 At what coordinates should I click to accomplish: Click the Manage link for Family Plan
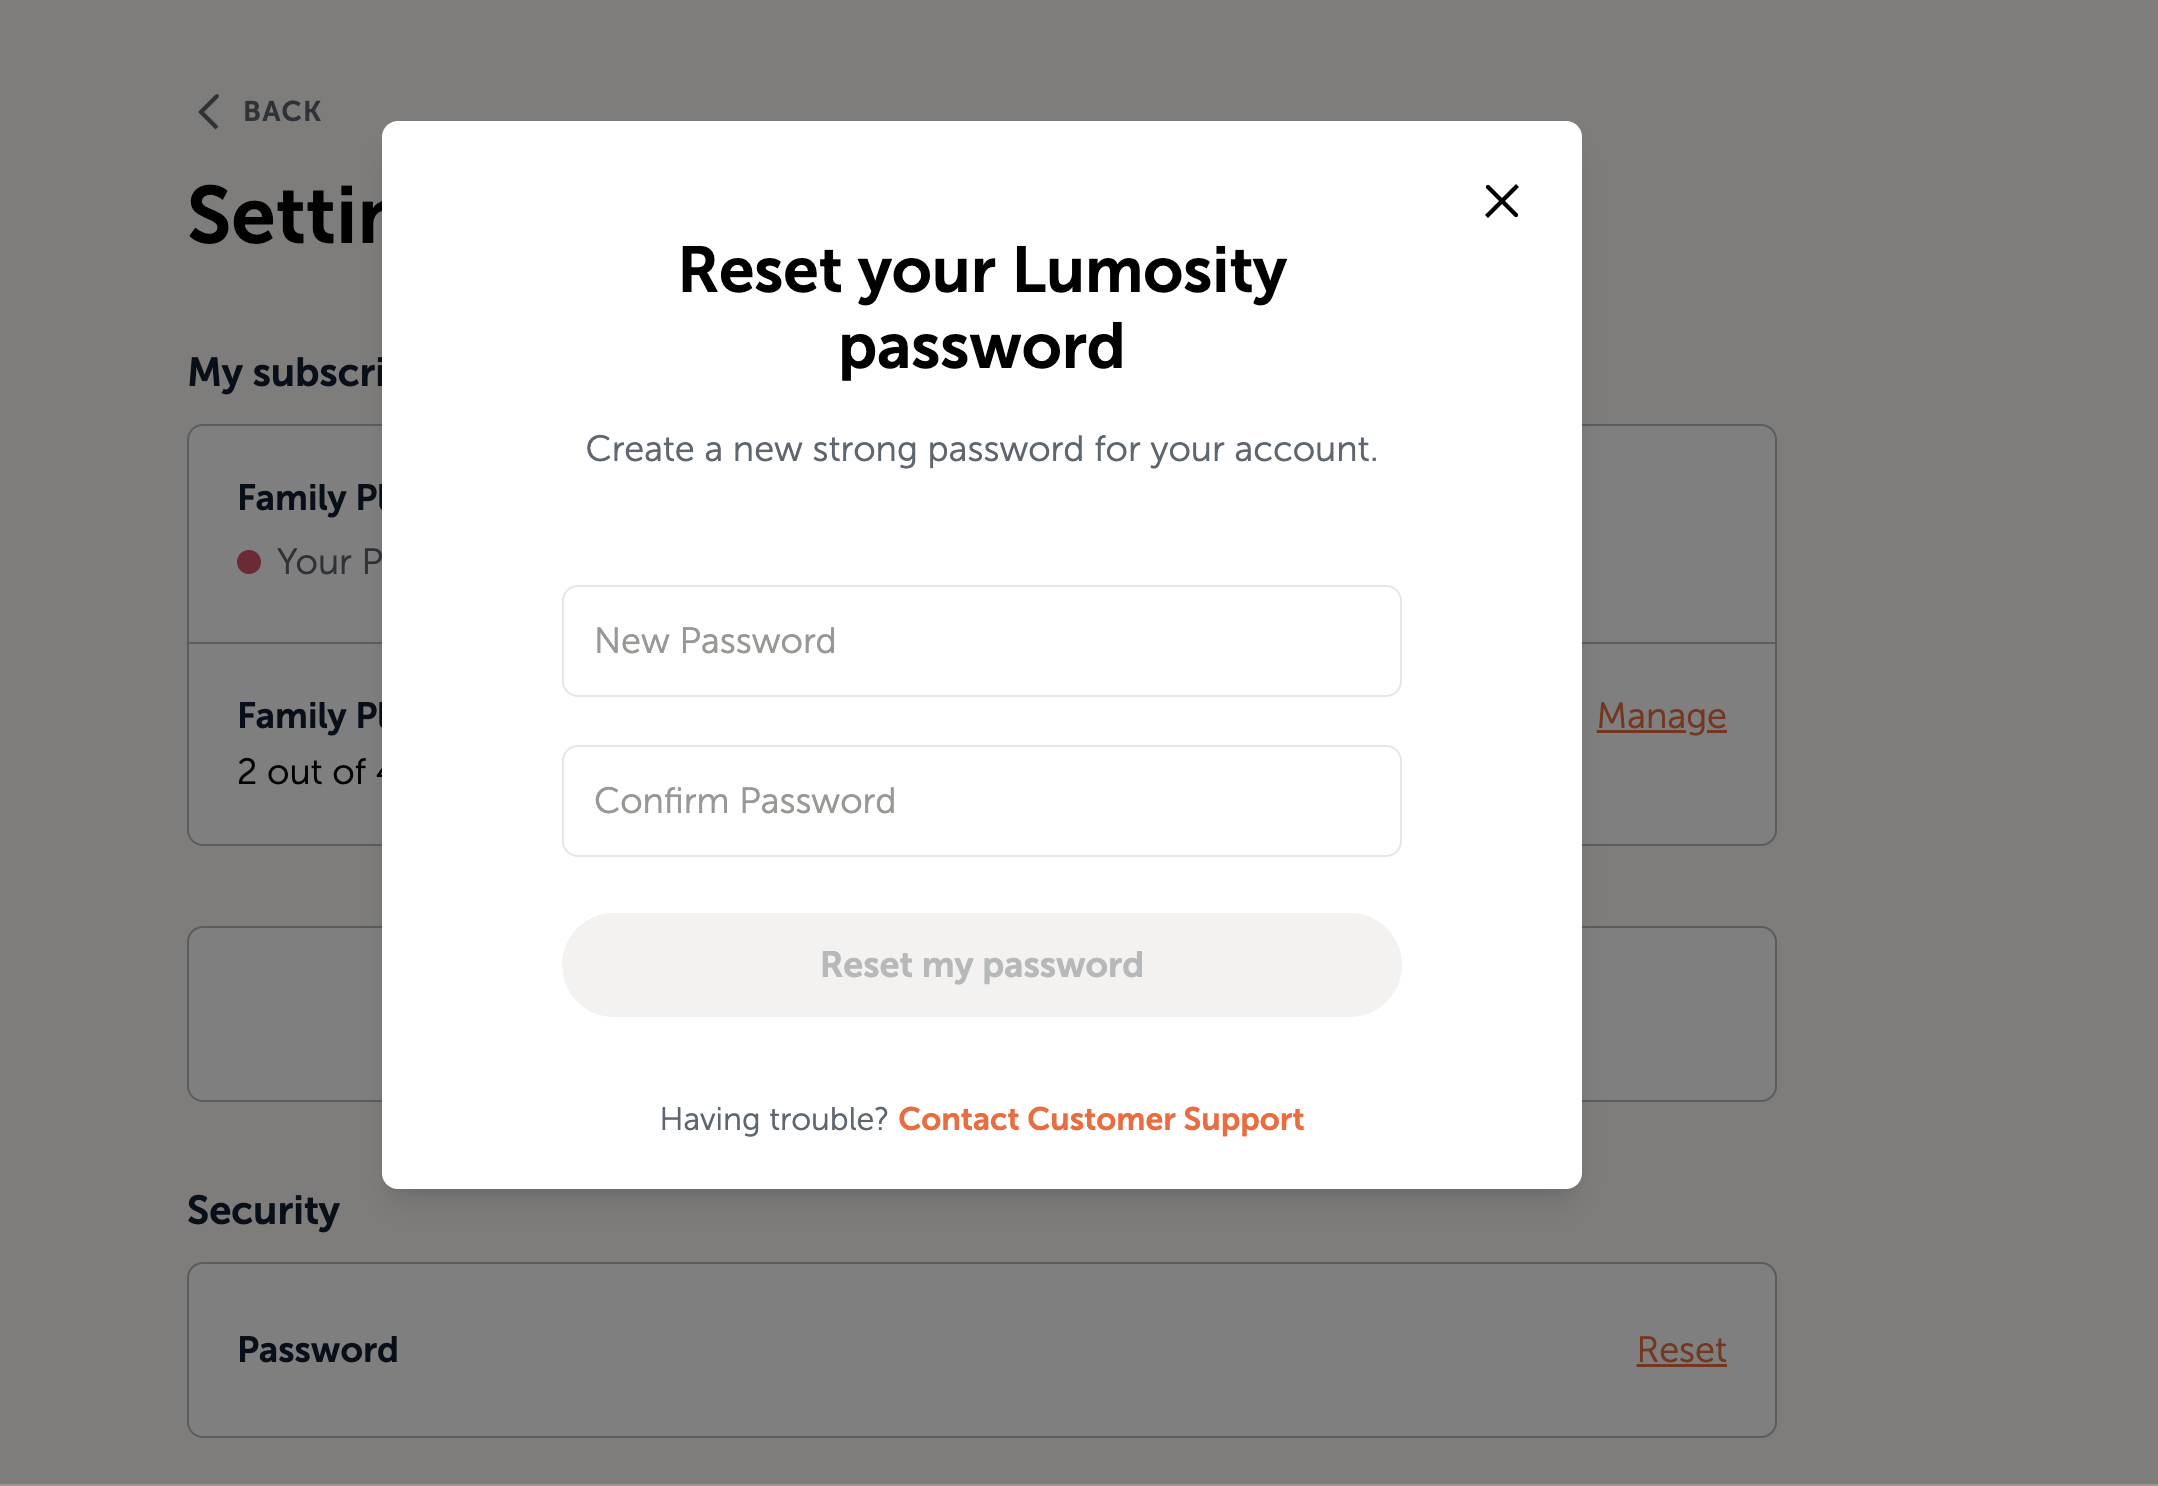(1660, 716)
